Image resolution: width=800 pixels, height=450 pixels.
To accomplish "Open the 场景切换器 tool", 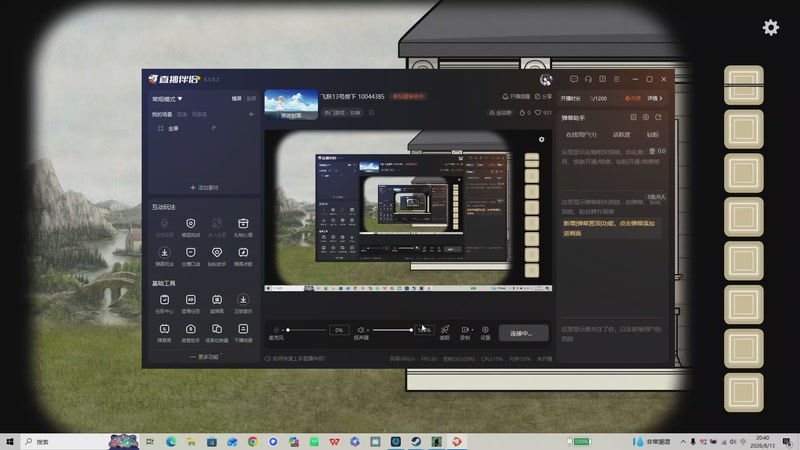I will tap(217, 333).
